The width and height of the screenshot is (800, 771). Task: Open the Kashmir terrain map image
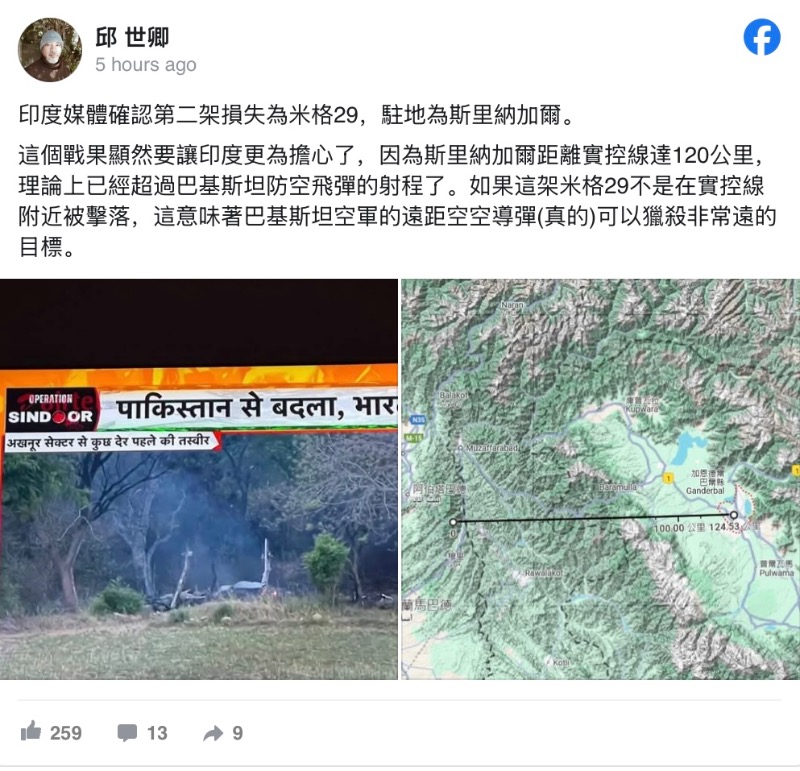pyautogui.click(x=601, y=479)
